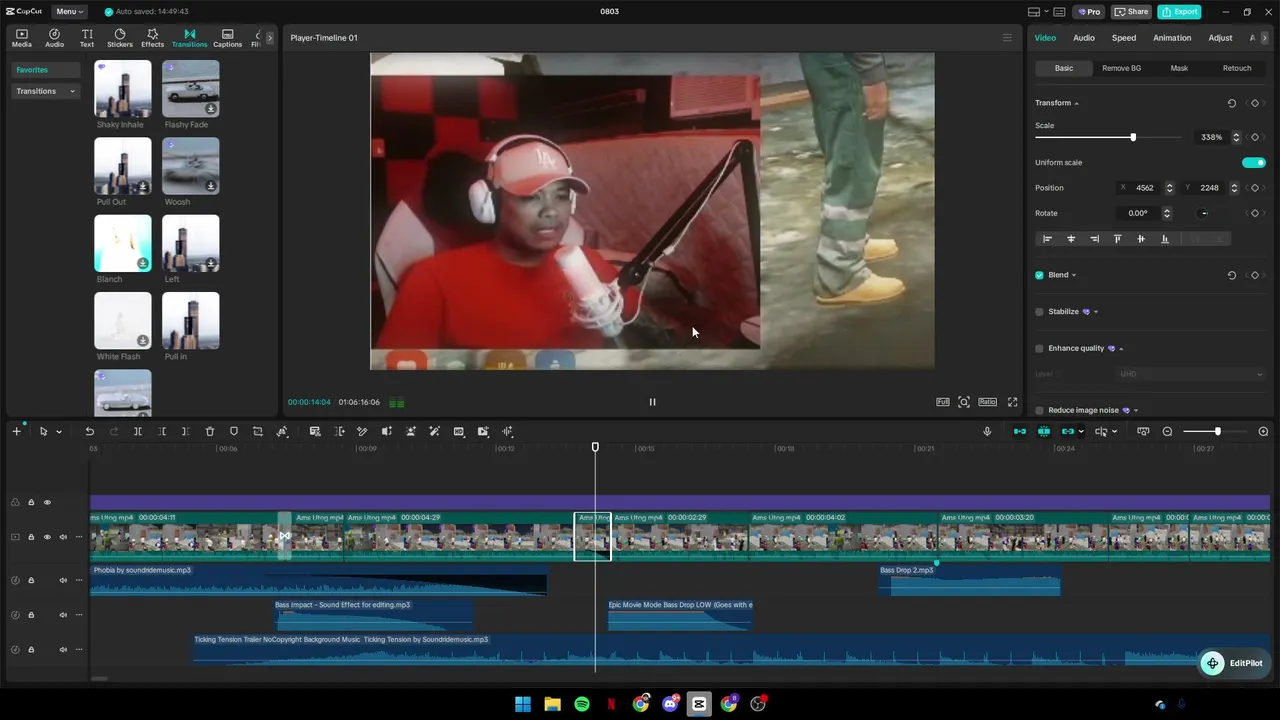
Task: Click the Share button
Action: (1131, 12)
